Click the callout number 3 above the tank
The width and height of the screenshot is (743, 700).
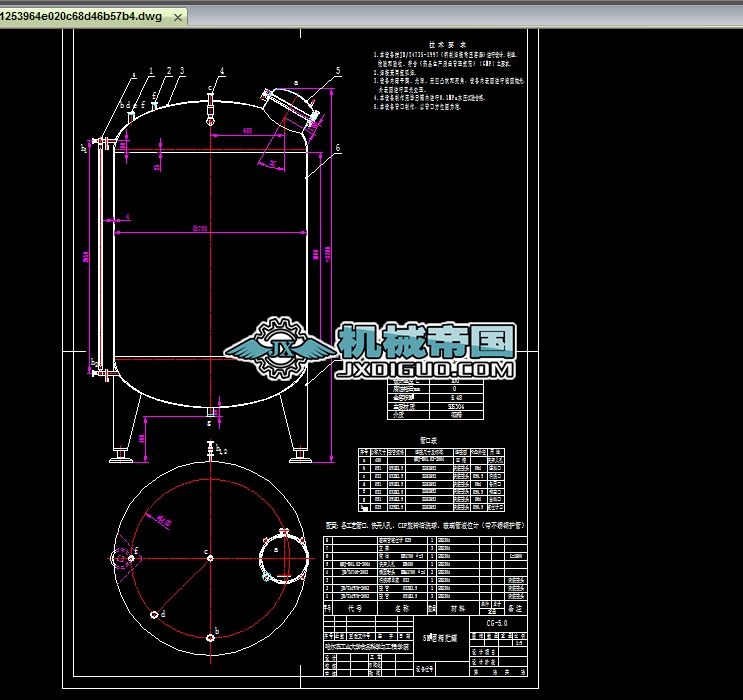[182, 71]
